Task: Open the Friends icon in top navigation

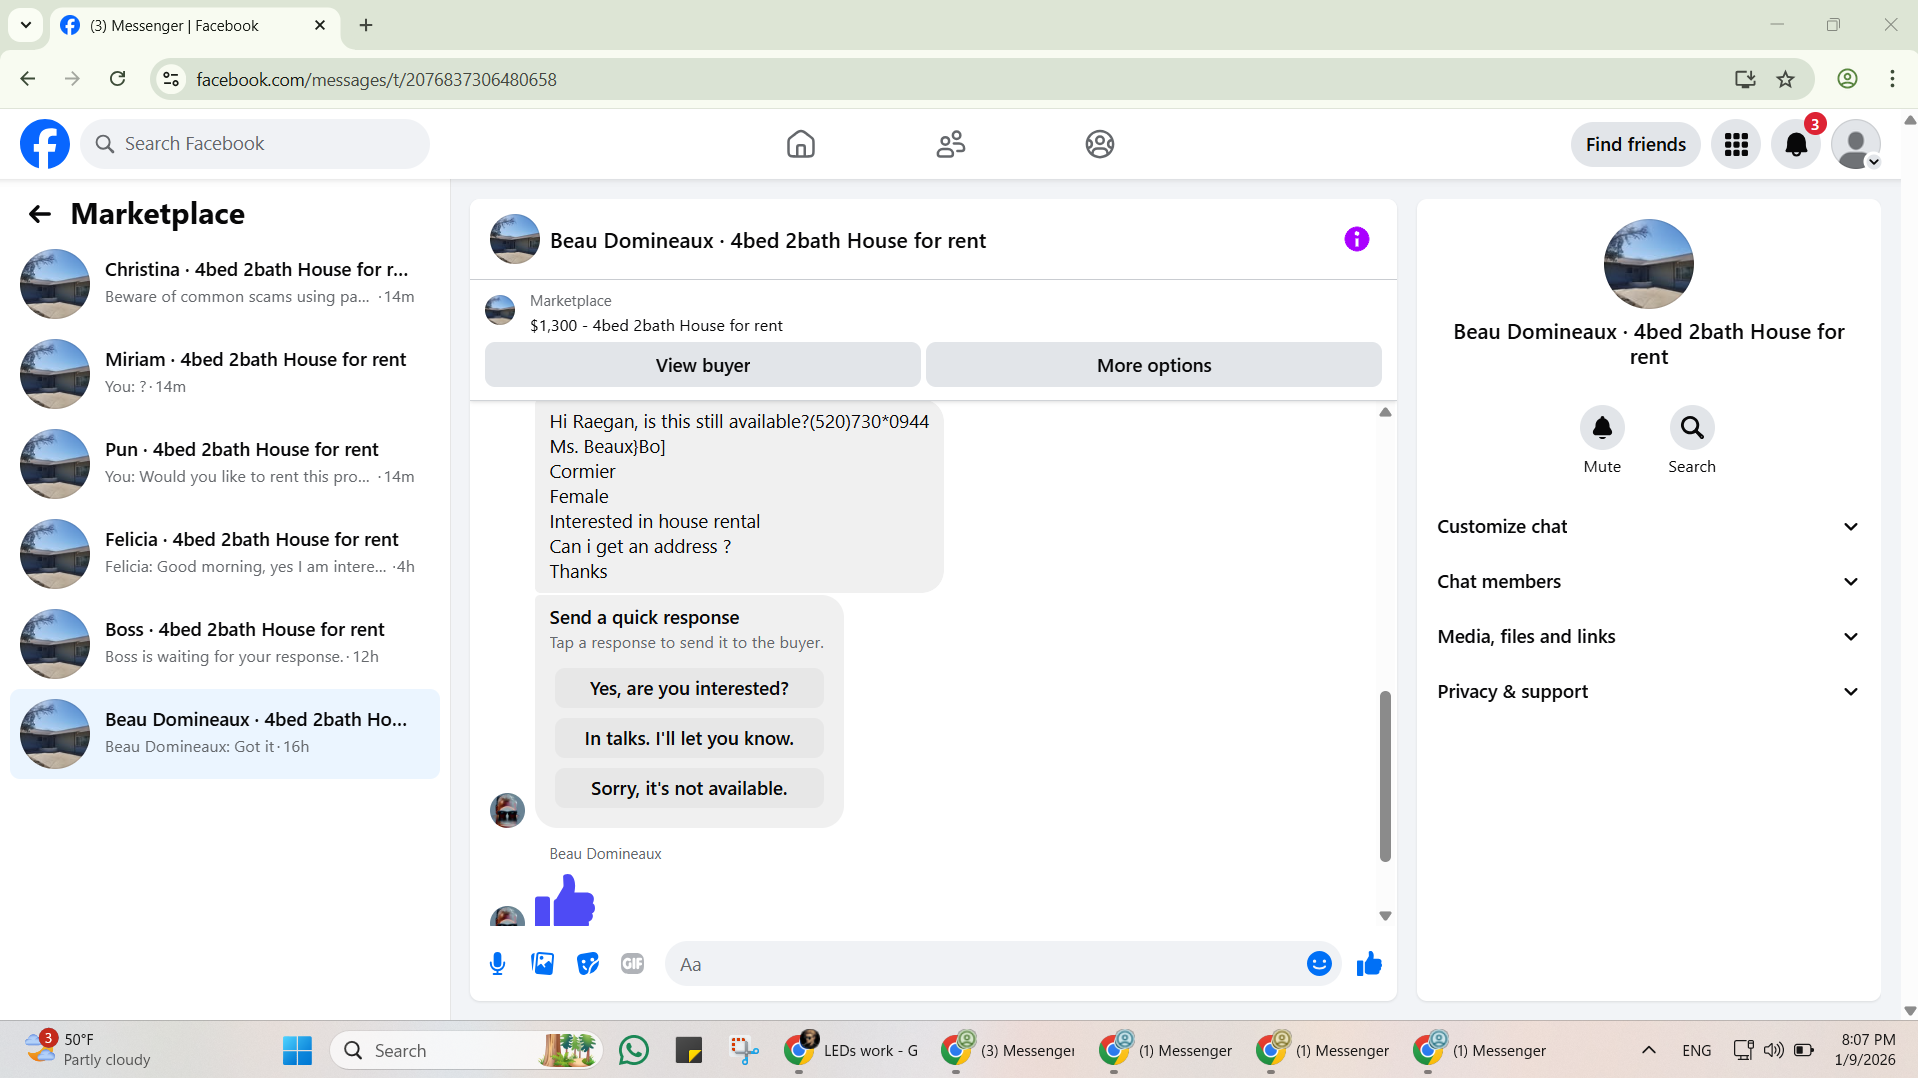Action: [x=950, y=144]
